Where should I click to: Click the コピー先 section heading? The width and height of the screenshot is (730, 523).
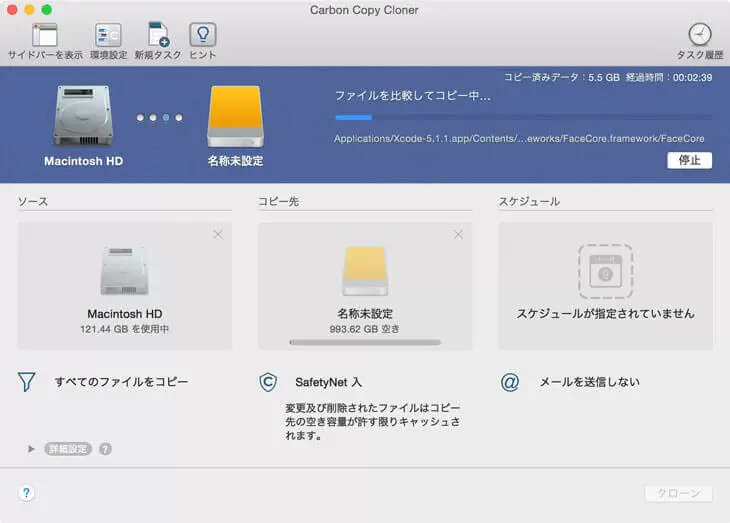tap(278, 201)
